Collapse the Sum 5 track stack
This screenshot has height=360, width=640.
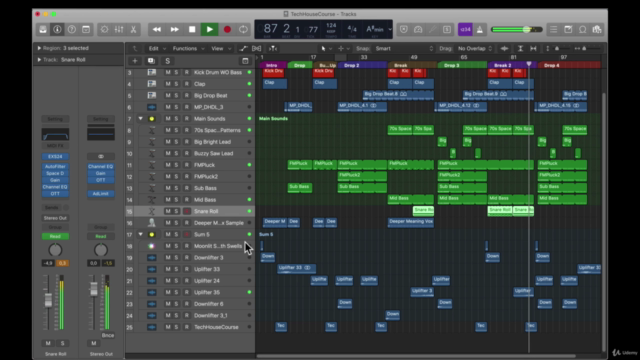140,235
